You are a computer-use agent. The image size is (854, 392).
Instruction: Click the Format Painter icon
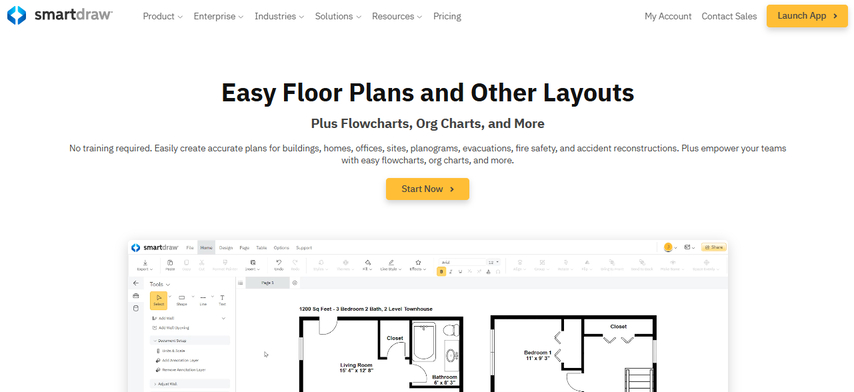point(224,265)
